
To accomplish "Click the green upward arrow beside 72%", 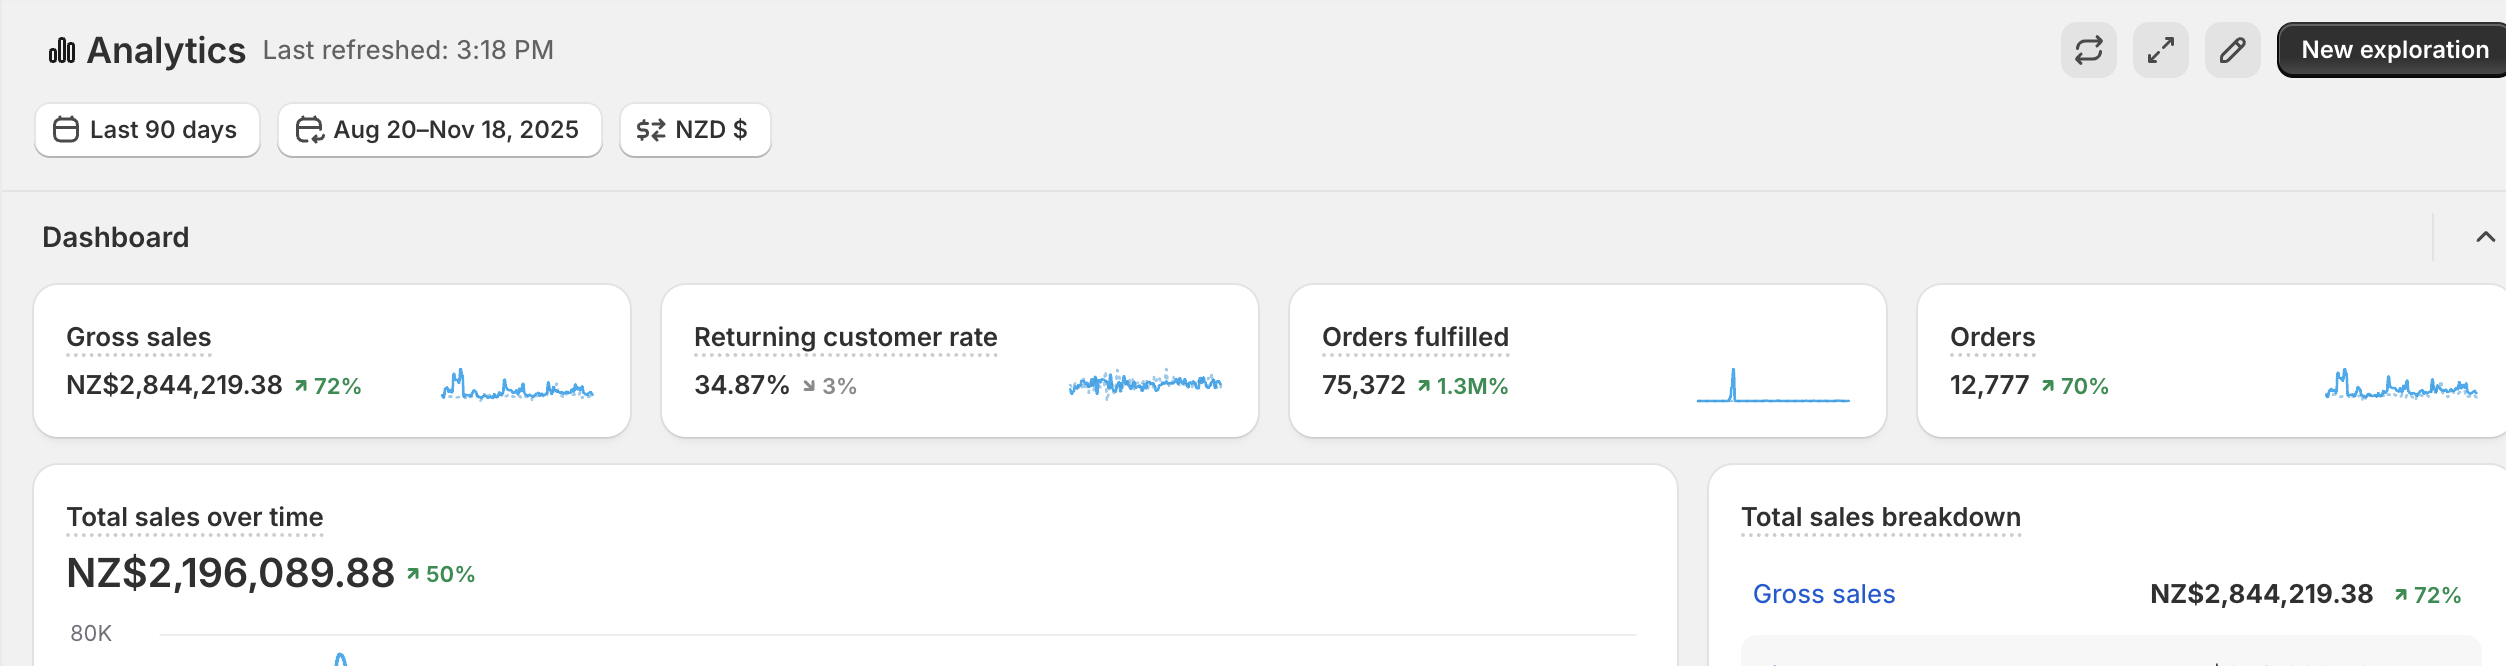I will 302,385.
